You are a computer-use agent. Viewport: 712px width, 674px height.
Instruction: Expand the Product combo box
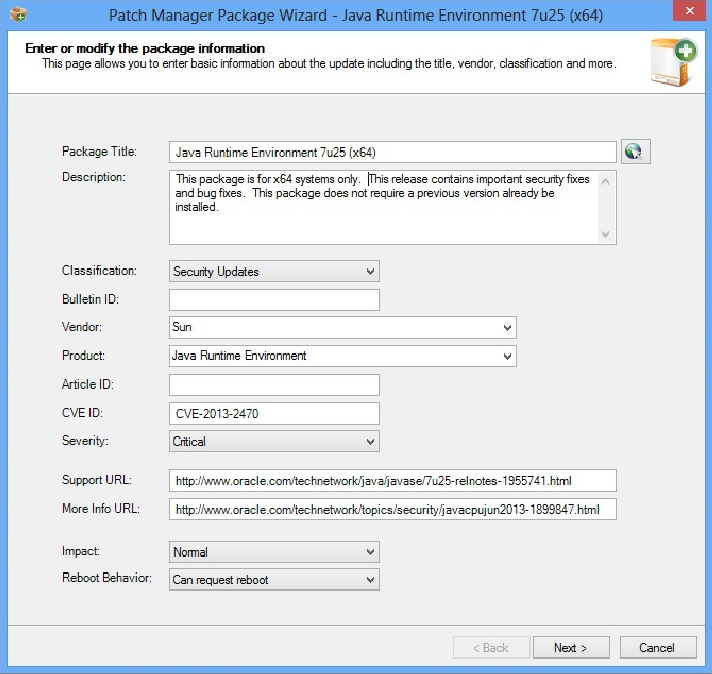(x=507, y=356)
